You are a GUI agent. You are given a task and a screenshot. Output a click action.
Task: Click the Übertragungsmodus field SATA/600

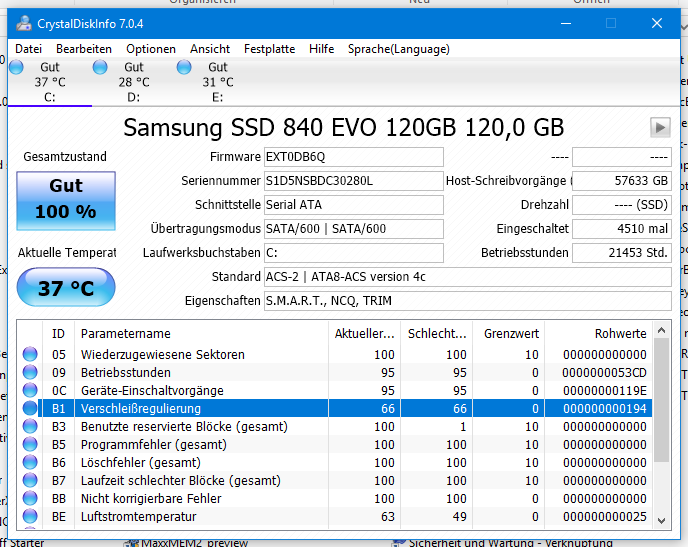click(x=354, y=229)
